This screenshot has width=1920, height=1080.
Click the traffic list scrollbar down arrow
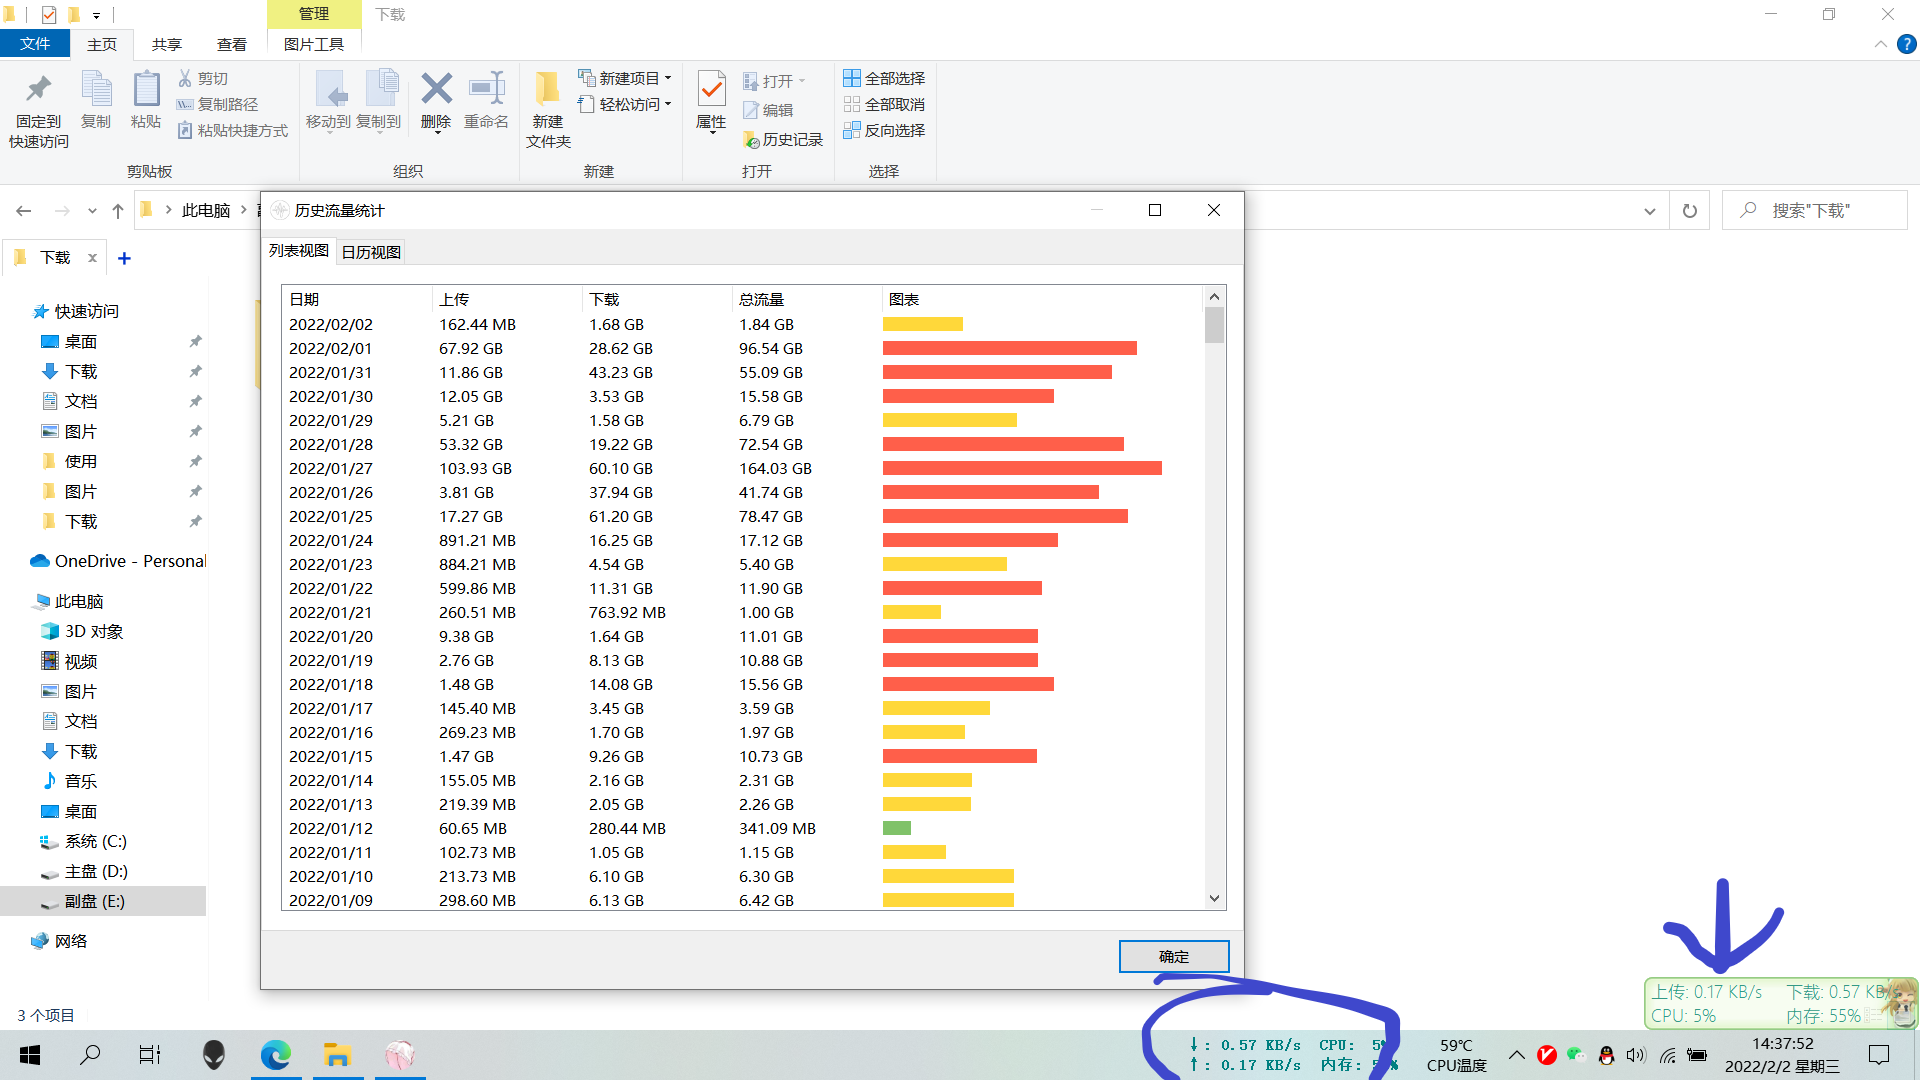(x=1214, y=898)
